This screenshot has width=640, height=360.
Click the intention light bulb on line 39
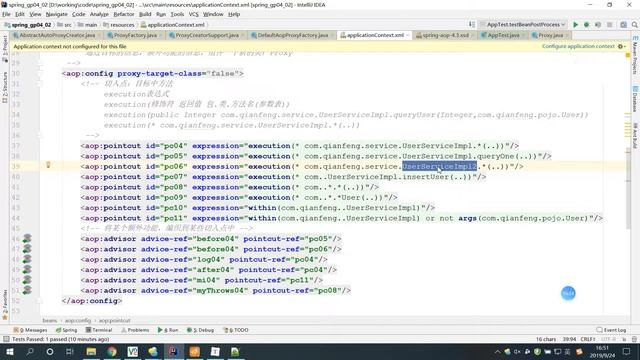pyautogui.click(x=48, y=165)
